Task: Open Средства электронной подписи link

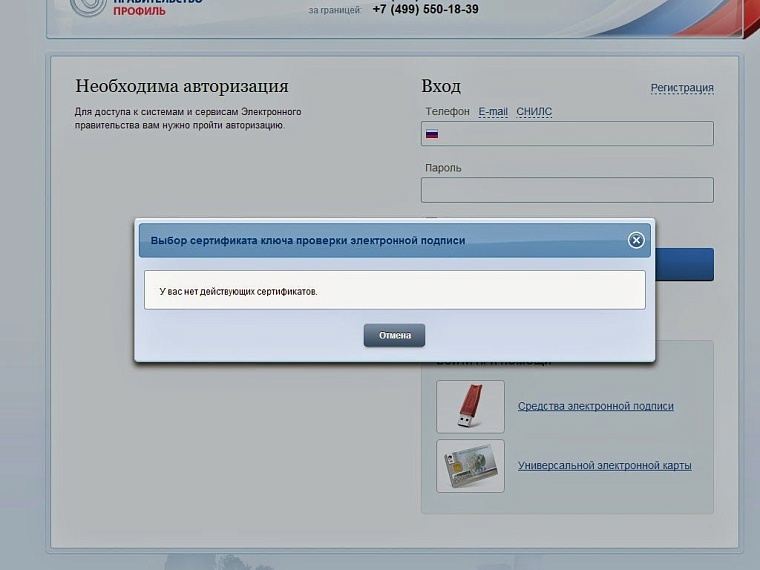Action: [x=595, y=406]
